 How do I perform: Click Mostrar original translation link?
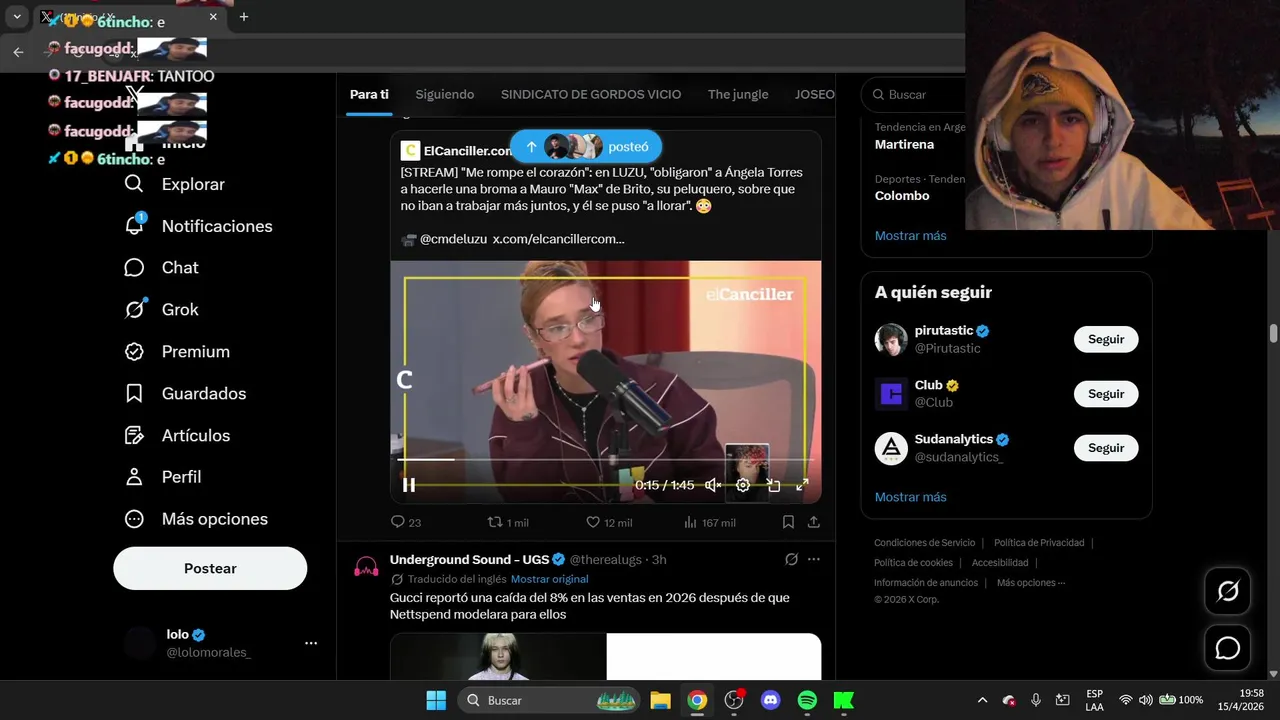(550, 579)
